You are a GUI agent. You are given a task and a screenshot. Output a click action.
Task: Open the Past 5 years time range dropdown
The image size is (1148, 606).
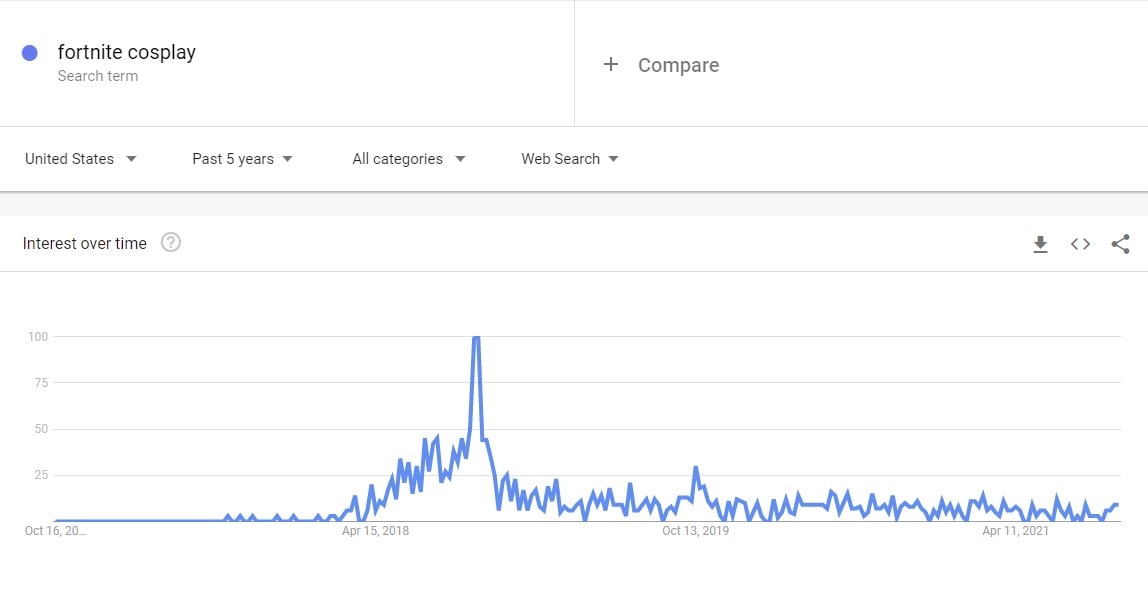pyautogui.click(x=240, y=158)
